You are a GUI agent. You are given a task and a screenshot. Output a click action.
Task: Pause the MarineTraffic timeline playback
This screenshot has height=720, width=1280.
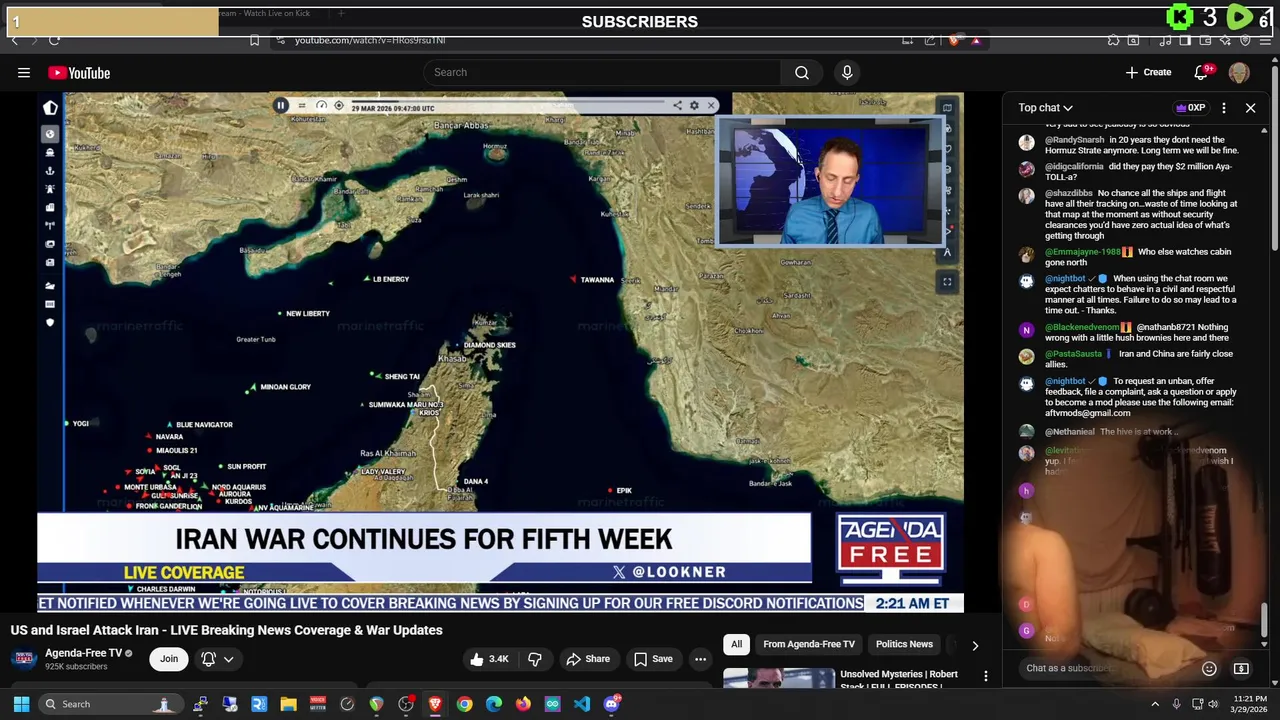(x=281, y=105)
